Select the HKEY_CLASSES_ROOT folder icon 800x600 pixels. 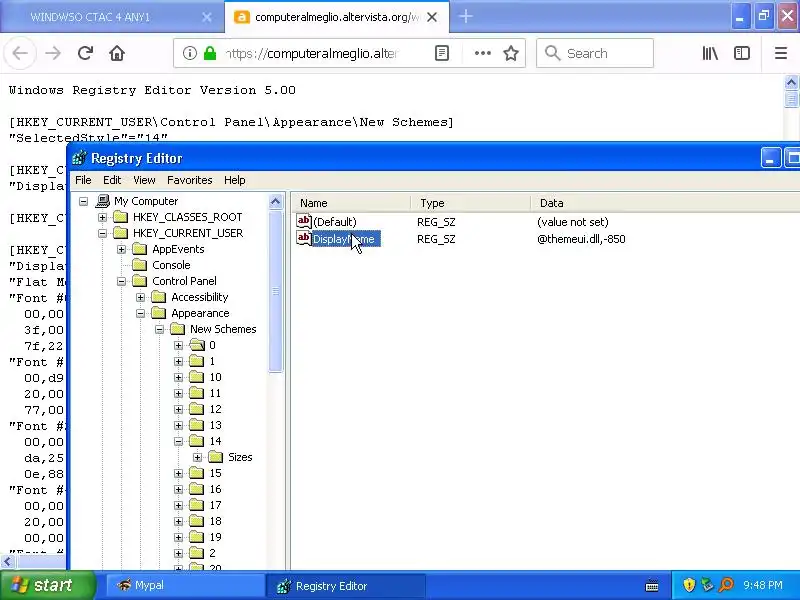[120, 217]
